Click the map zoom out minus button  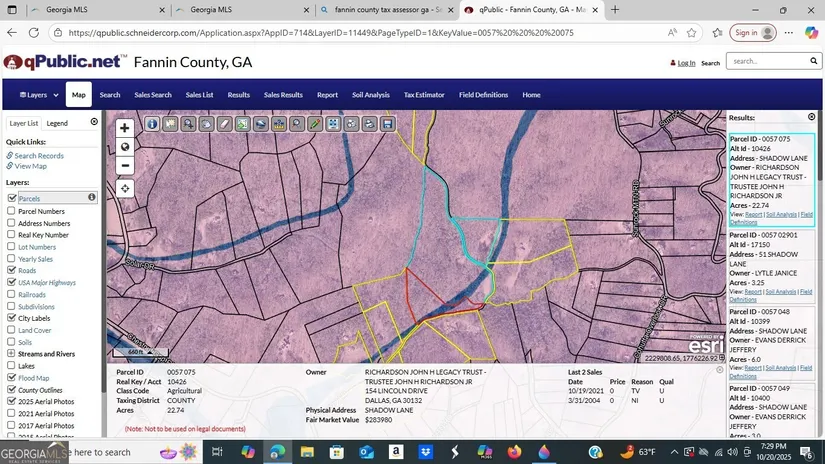125,165
